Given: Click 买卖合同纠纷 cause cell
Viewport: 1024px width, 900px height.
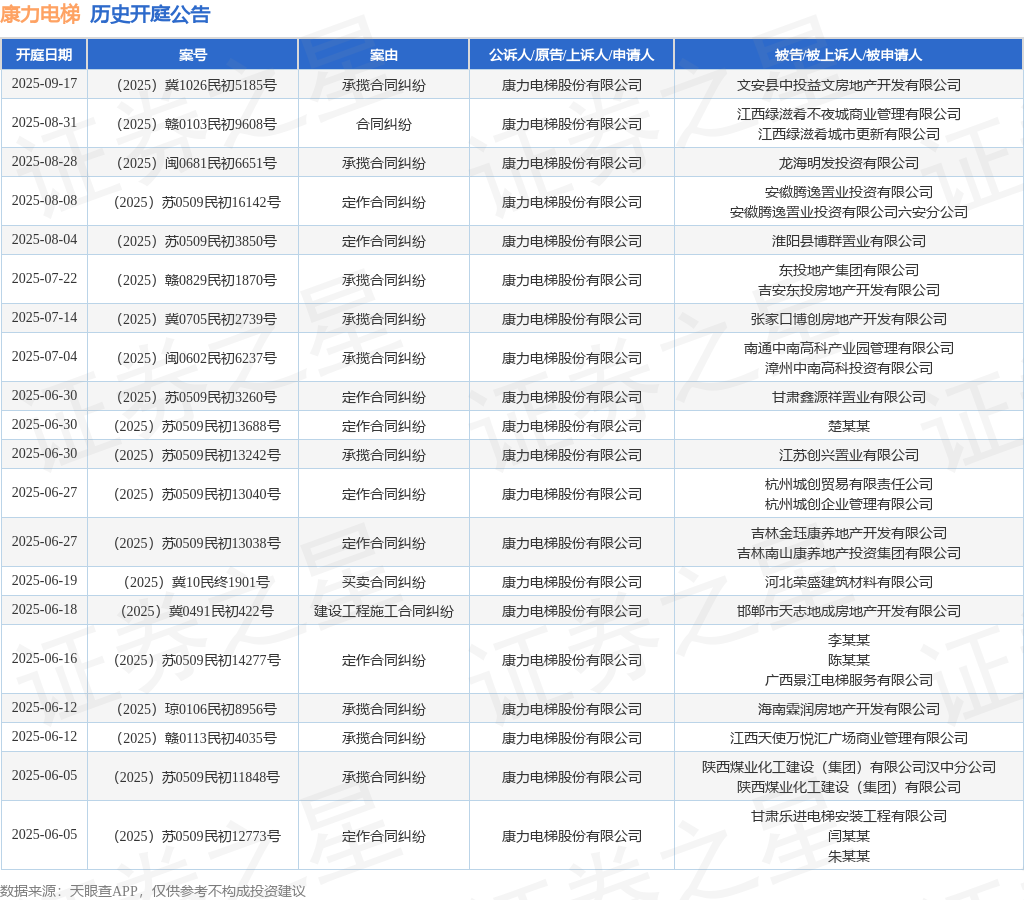Looking at the screenshot, I should click(383, 583).
